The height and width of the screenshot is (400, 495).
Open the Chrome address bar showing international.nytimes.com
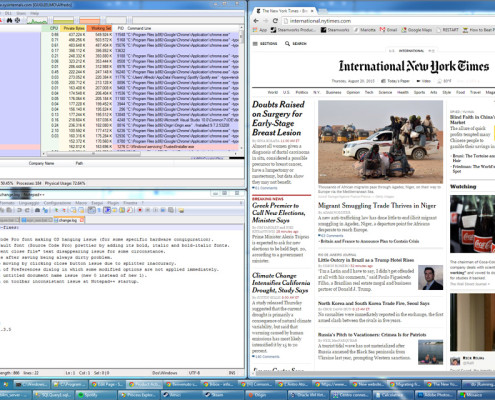pyautogui.click(x=388, y=21)
